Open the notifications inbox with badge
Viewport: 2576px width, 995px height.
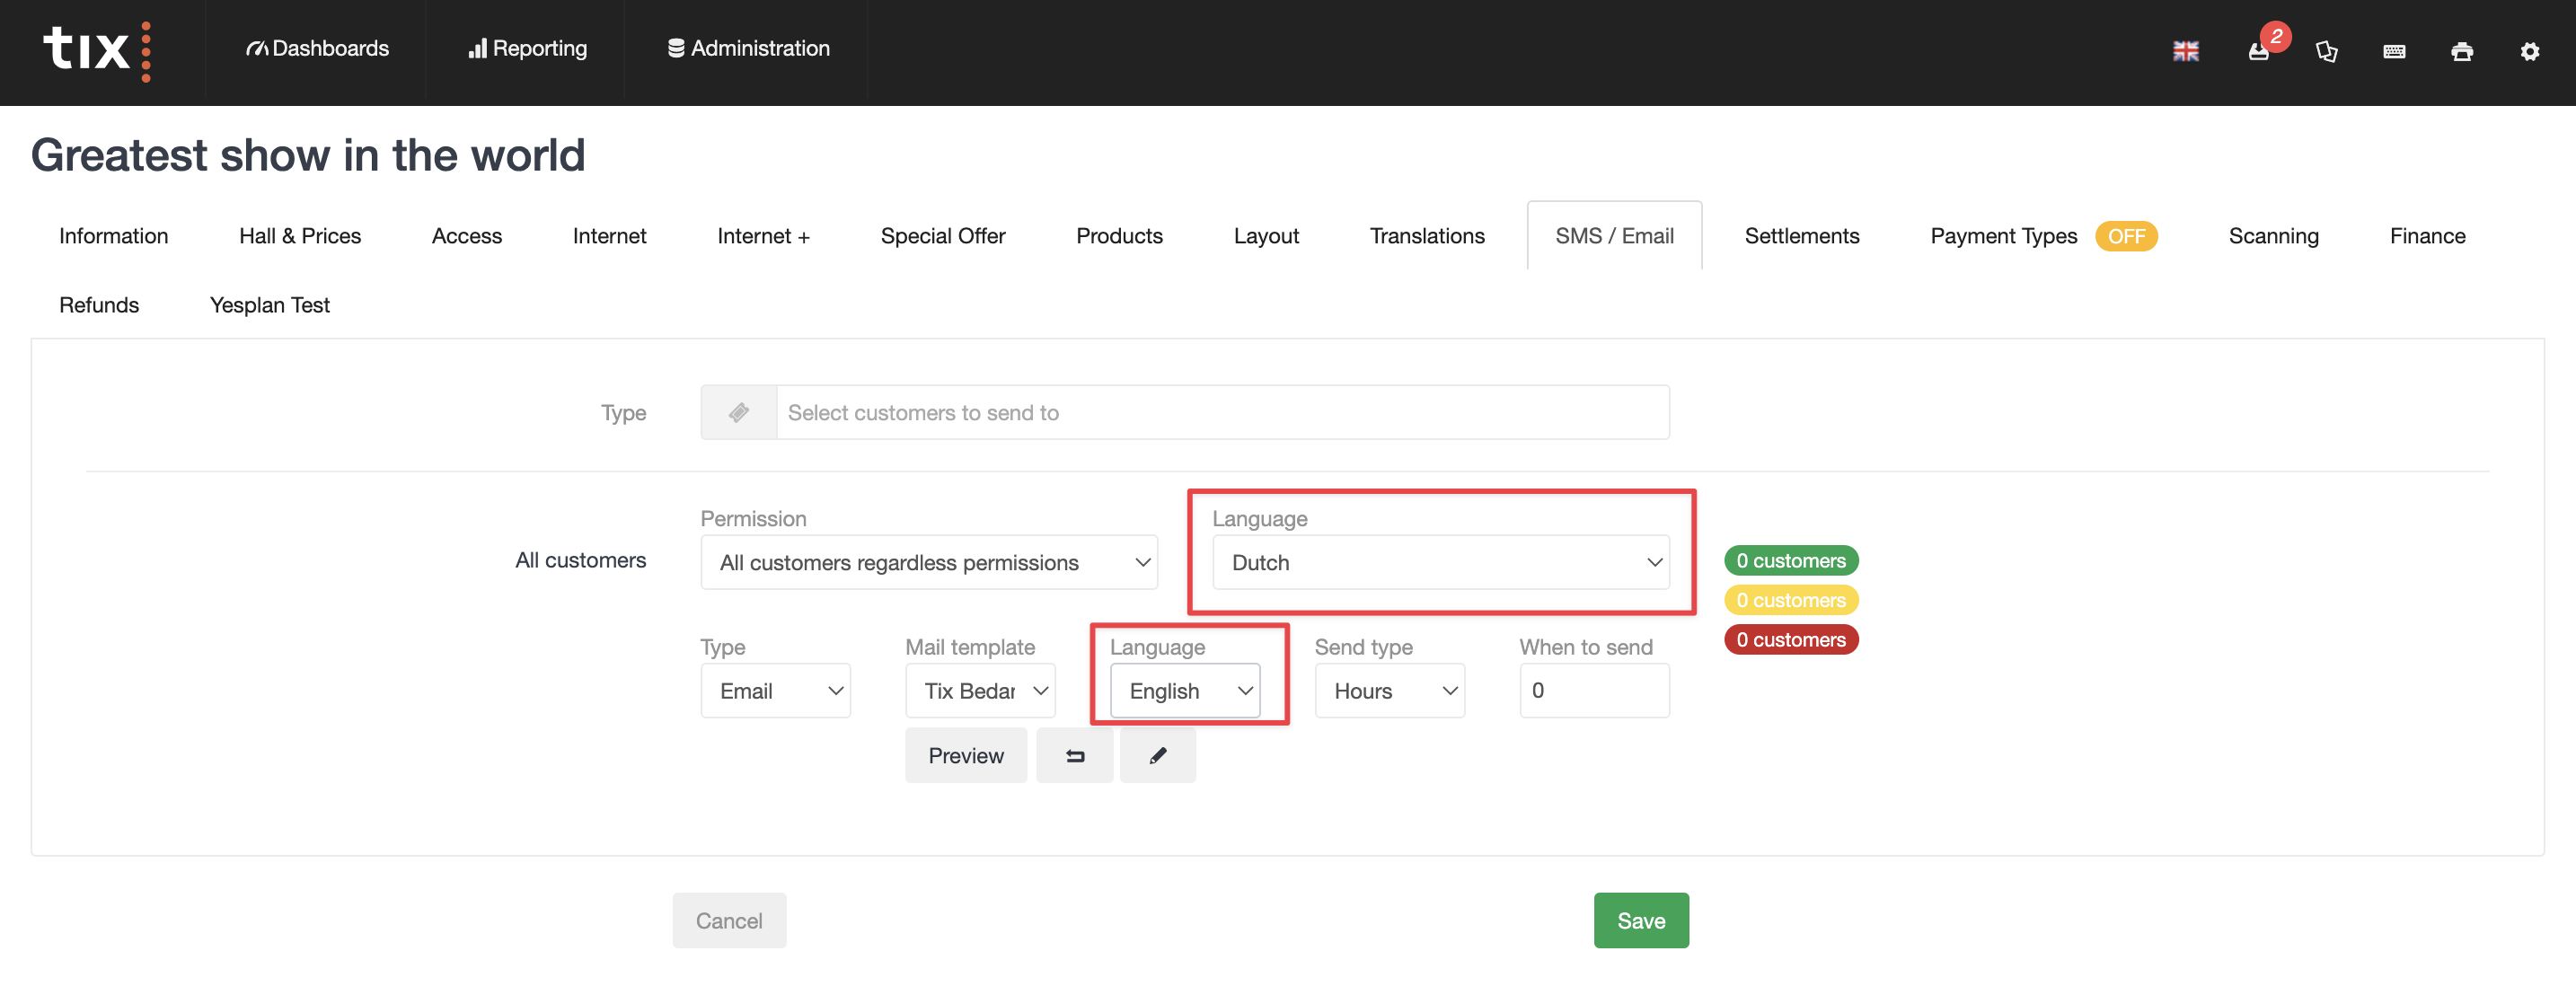point(2258,51)
